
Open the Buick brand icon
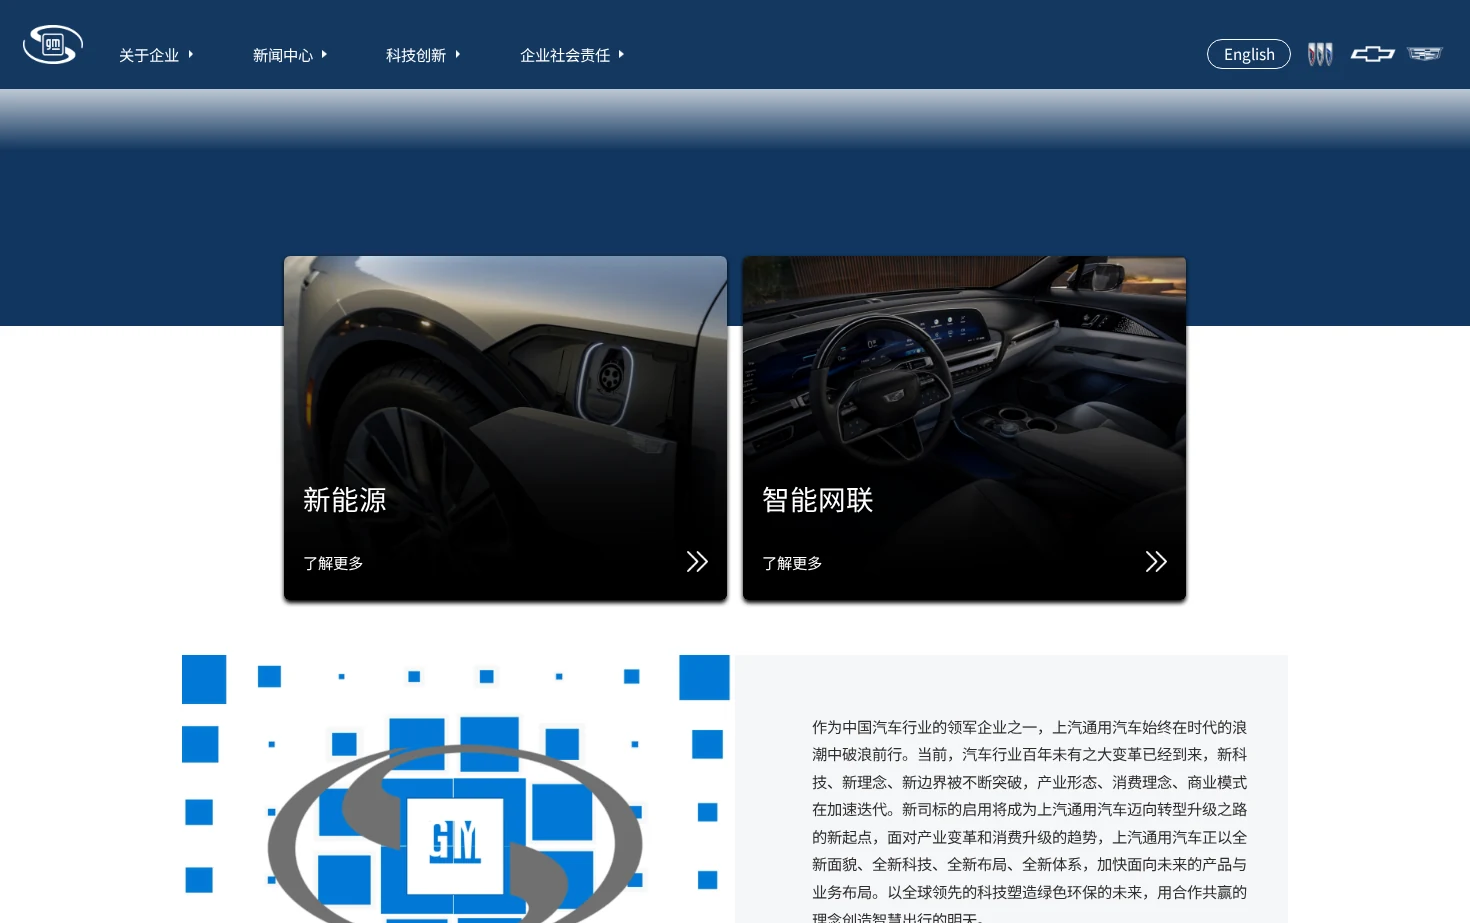pyautogui.click(x=1320, y=54)
